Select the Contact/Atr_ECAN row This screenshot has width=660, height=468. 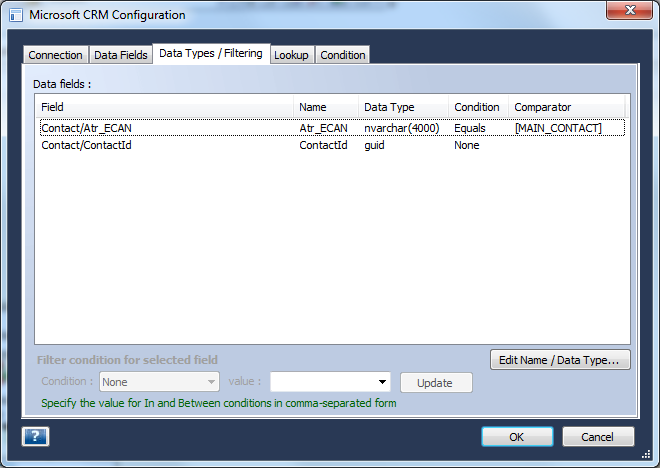tap(333, 128)
